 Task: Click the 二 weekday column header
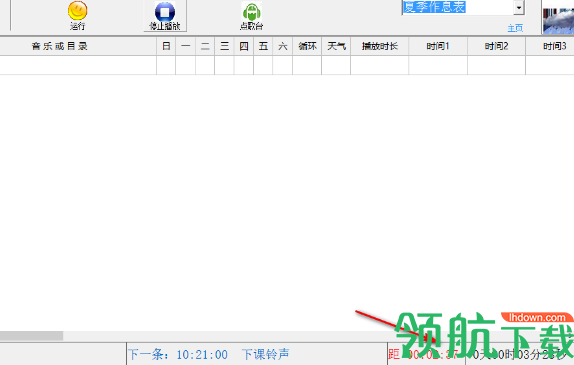pos(205,46)
